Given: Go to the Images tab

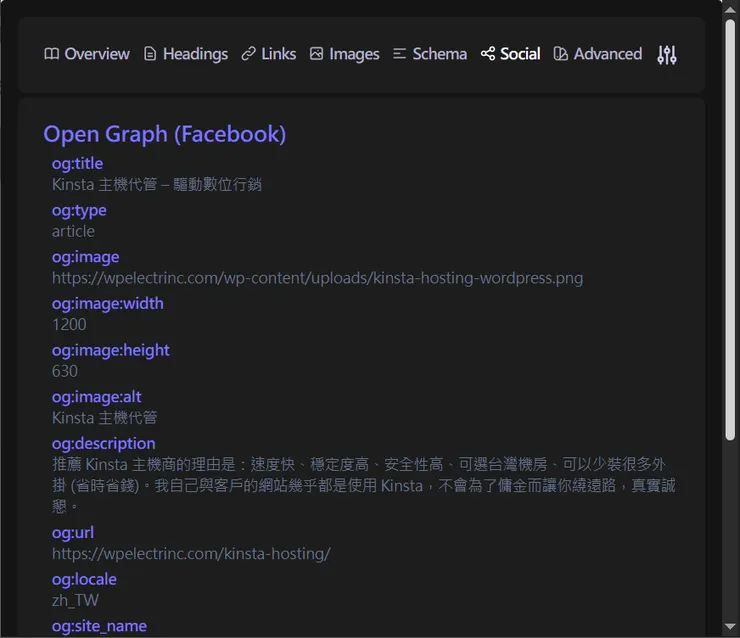Looking at the screenshot, I should pos(345,54).
